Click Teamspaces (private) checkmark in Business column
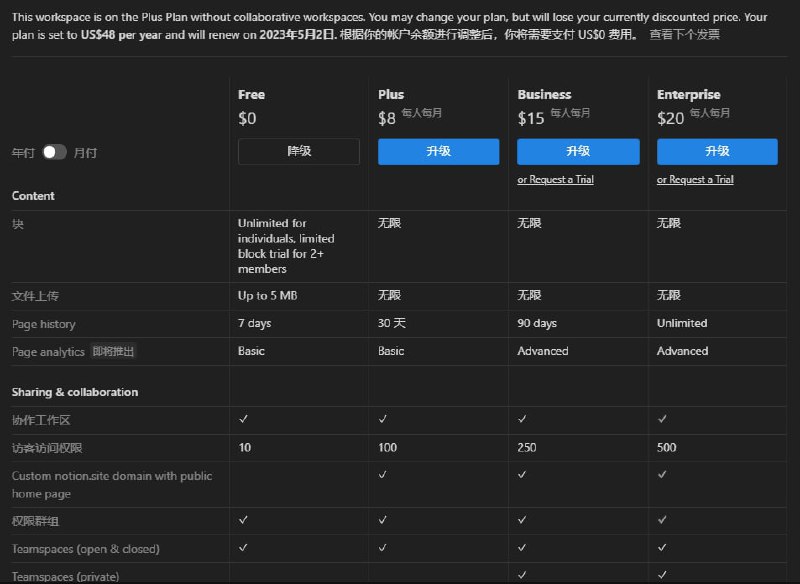The width and height of the screenshot is (800, 584). click(522, 575)
